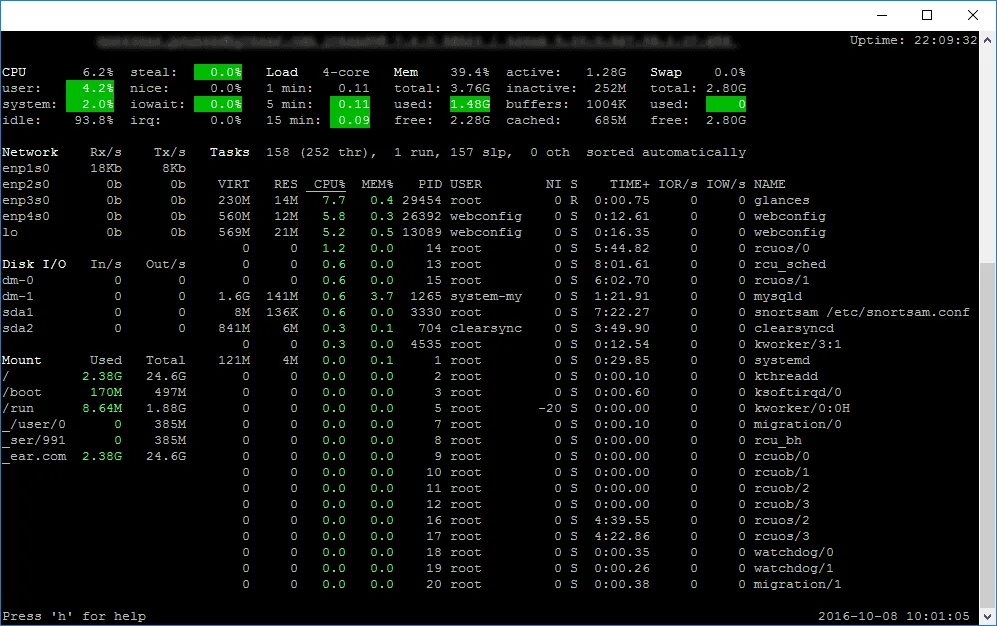
Task: Click the mysqld process name
Action: (x=778, y=296)
